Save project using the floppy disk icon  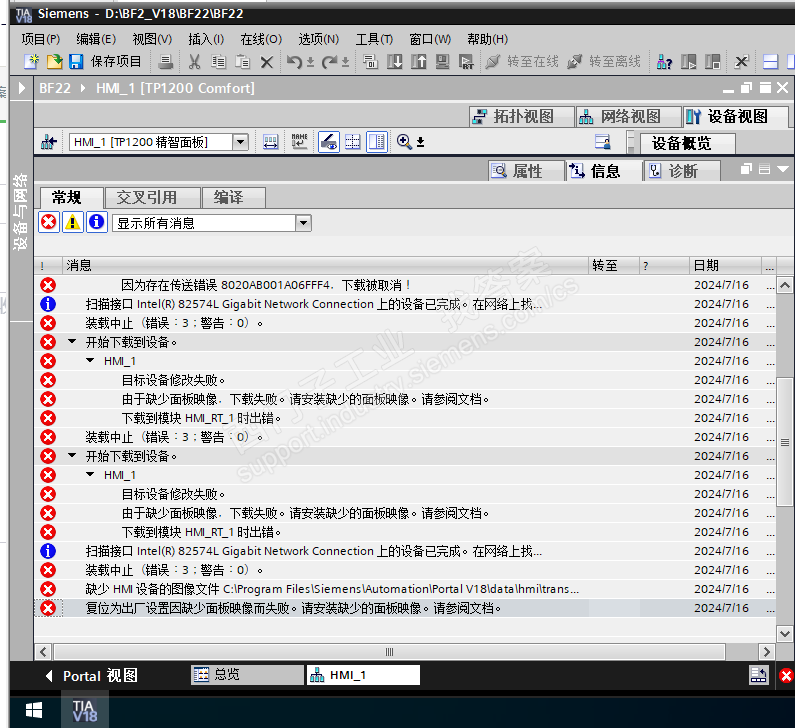tap(76, 62)
